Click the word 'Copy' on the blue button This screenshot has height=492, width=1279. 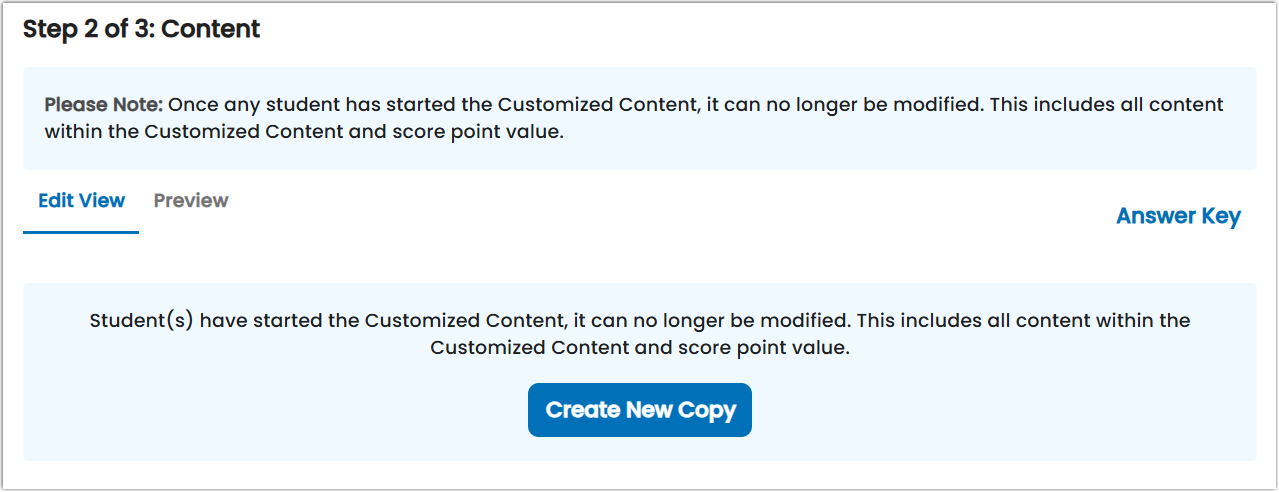pos(707,411)
